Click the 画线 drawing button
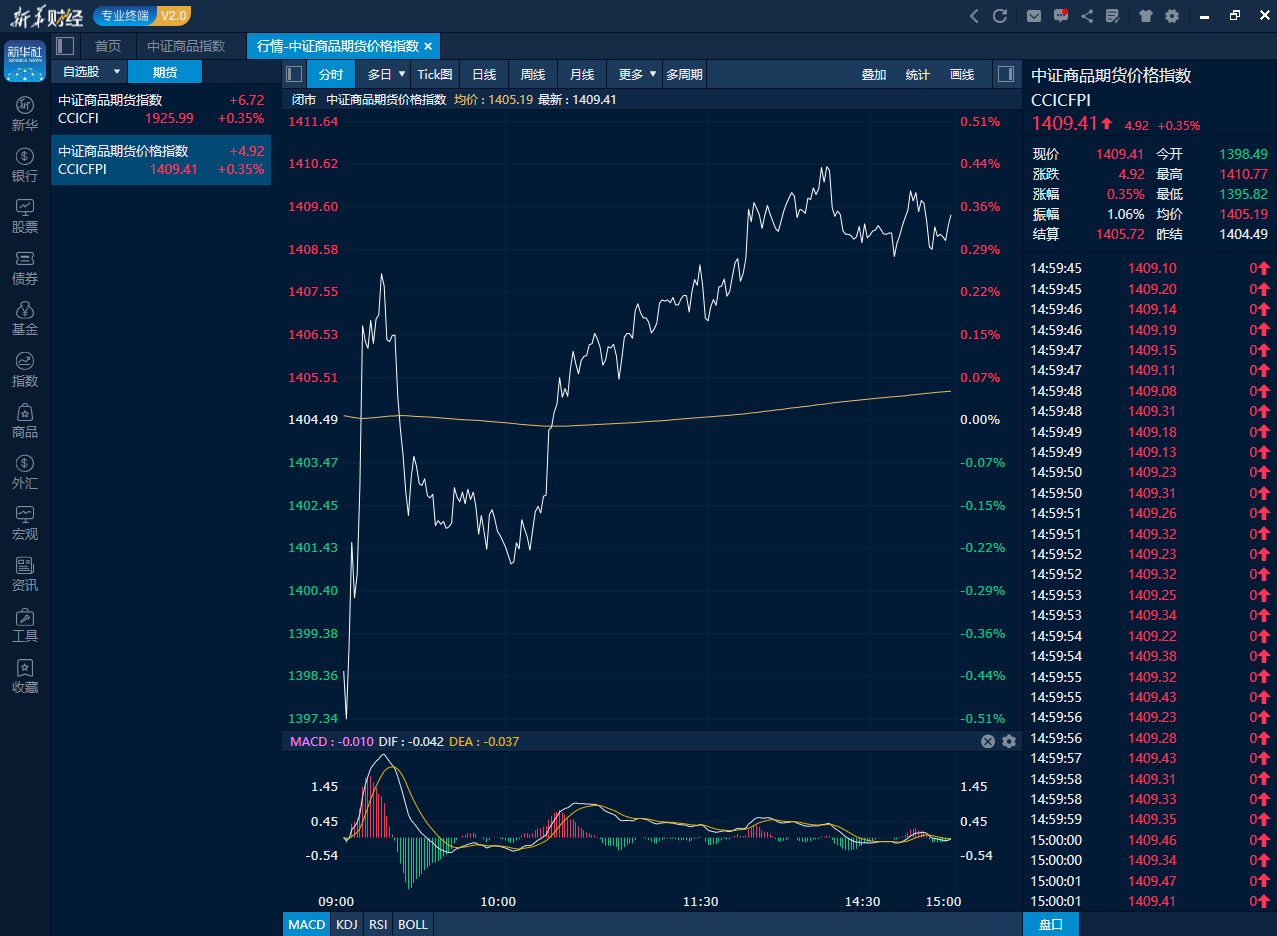The height and width of the screenshot is (936, 1277). [x=962, y=74]
